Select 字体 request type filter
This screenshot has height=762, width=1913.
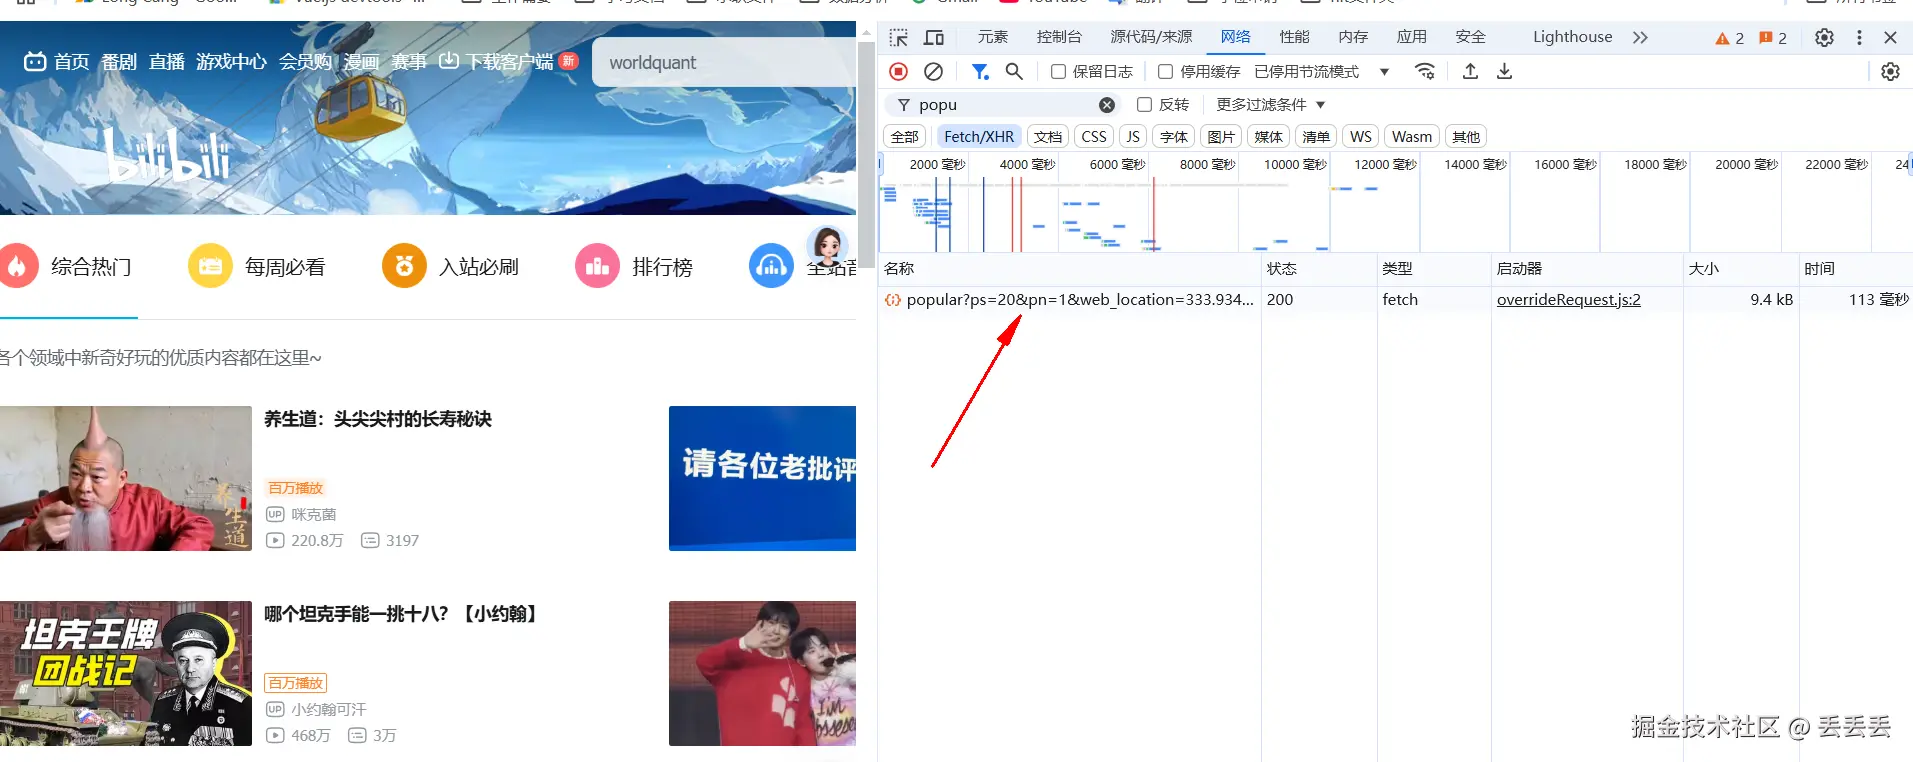click(x=1174, y=137)
